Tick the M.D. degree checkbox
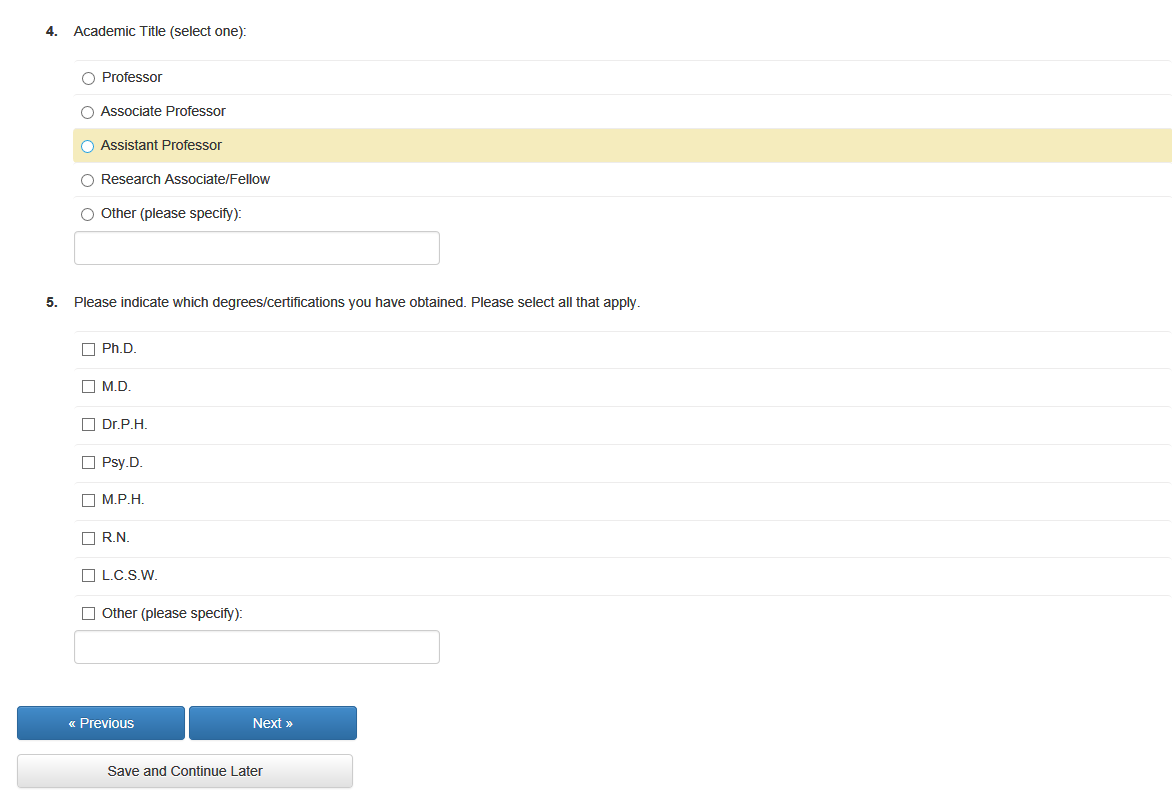Viewport: 1172px width, 804px height. tap(88, 387)
